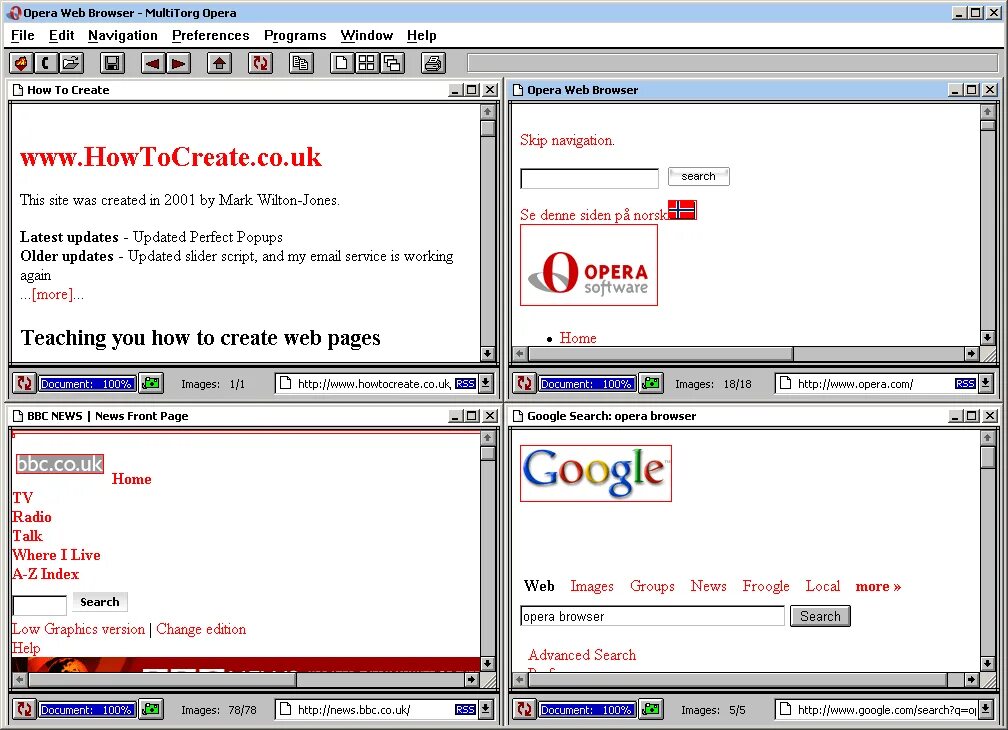
Task: Toggle image loading in Google Search window
Action: [x=652, y=709]
